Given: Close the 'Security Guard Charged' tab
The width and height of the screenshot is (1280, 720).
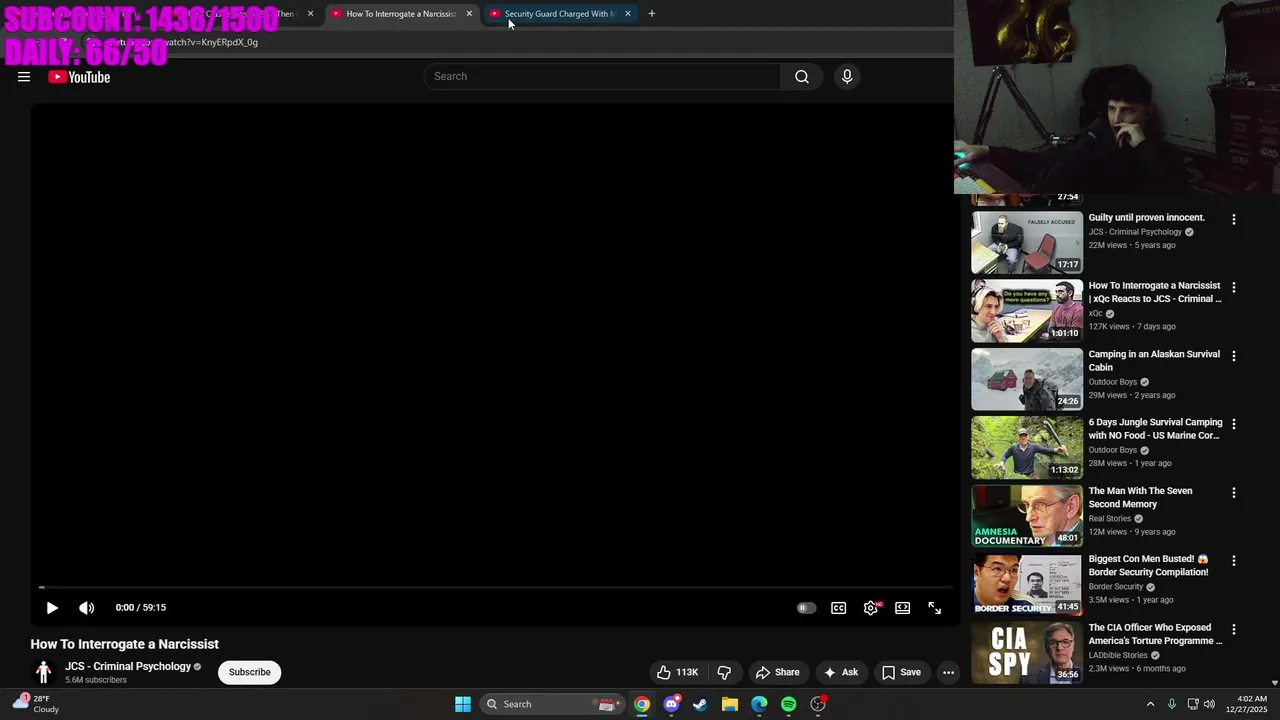Looking at the screenshot, I should 628,14.
